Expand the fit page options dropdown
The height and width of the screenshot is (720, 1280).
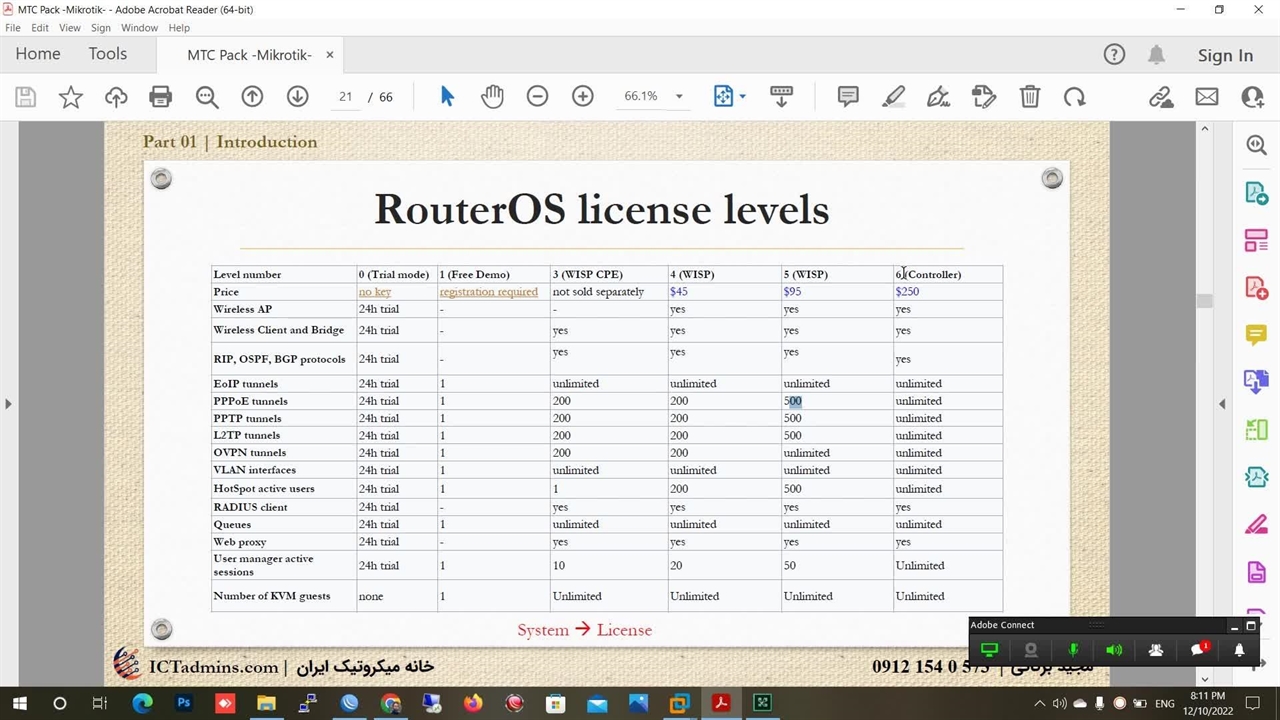[x=742, y=97]
